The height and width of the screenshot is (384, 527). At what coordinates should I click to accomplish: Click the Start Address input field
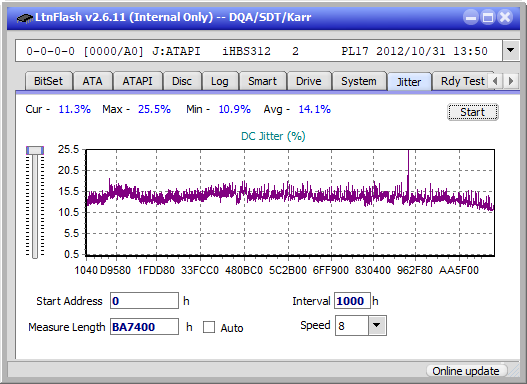[145, 301]
